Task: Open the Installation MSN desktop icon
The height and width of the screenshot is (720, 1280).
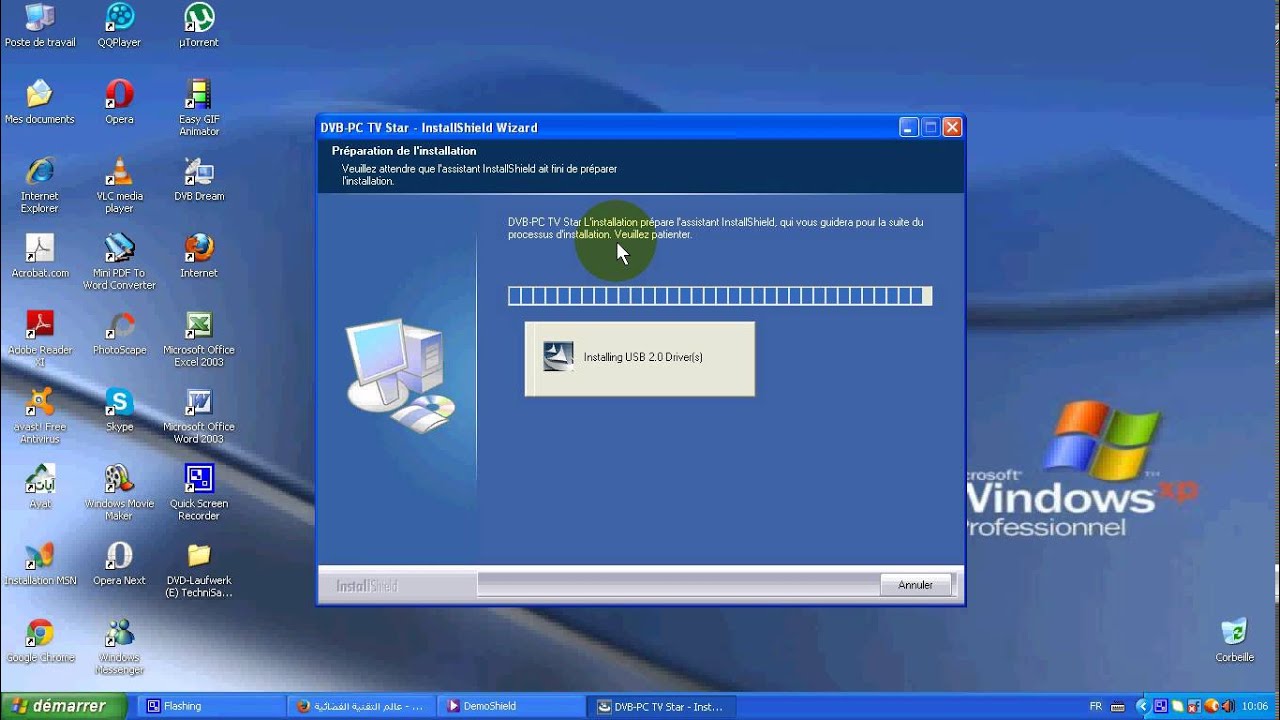Action: pyautogui.click(x=39, y=565)
